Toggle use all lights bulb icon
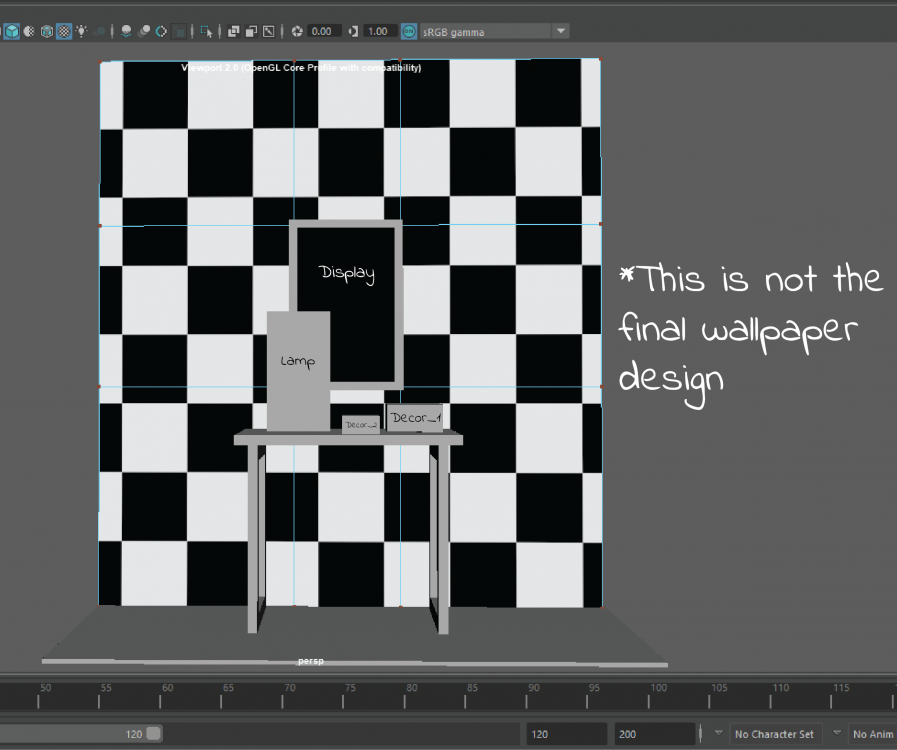 point(81,31)
